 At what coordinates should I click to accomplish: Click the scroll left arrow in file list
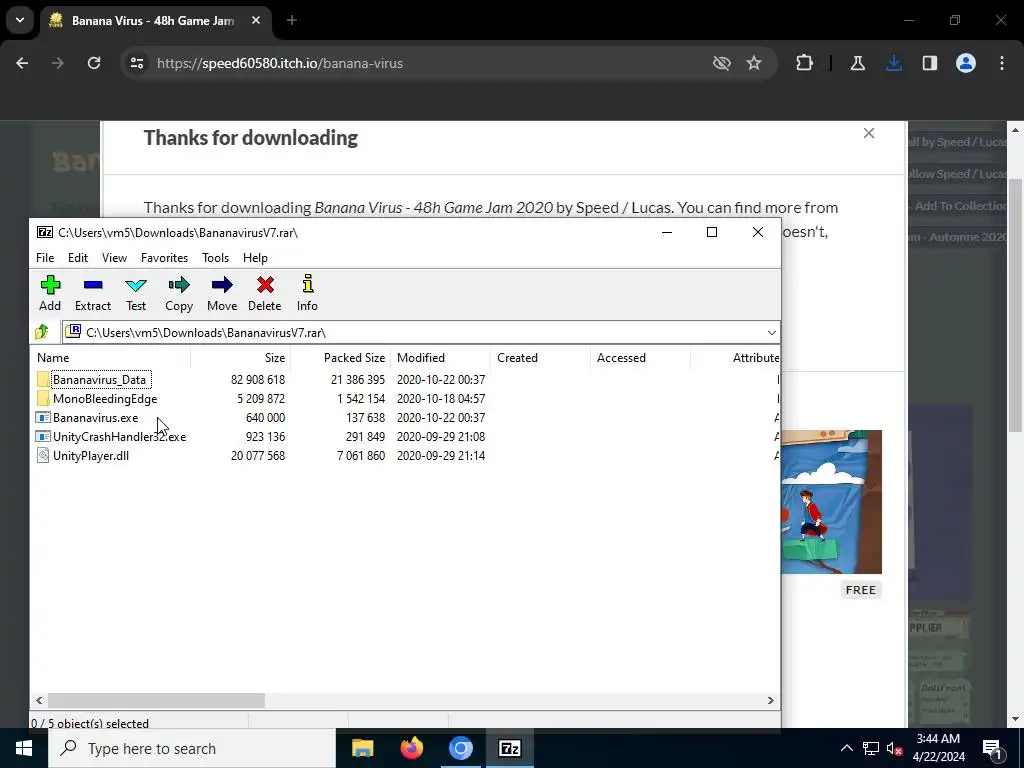pos(39,700)
